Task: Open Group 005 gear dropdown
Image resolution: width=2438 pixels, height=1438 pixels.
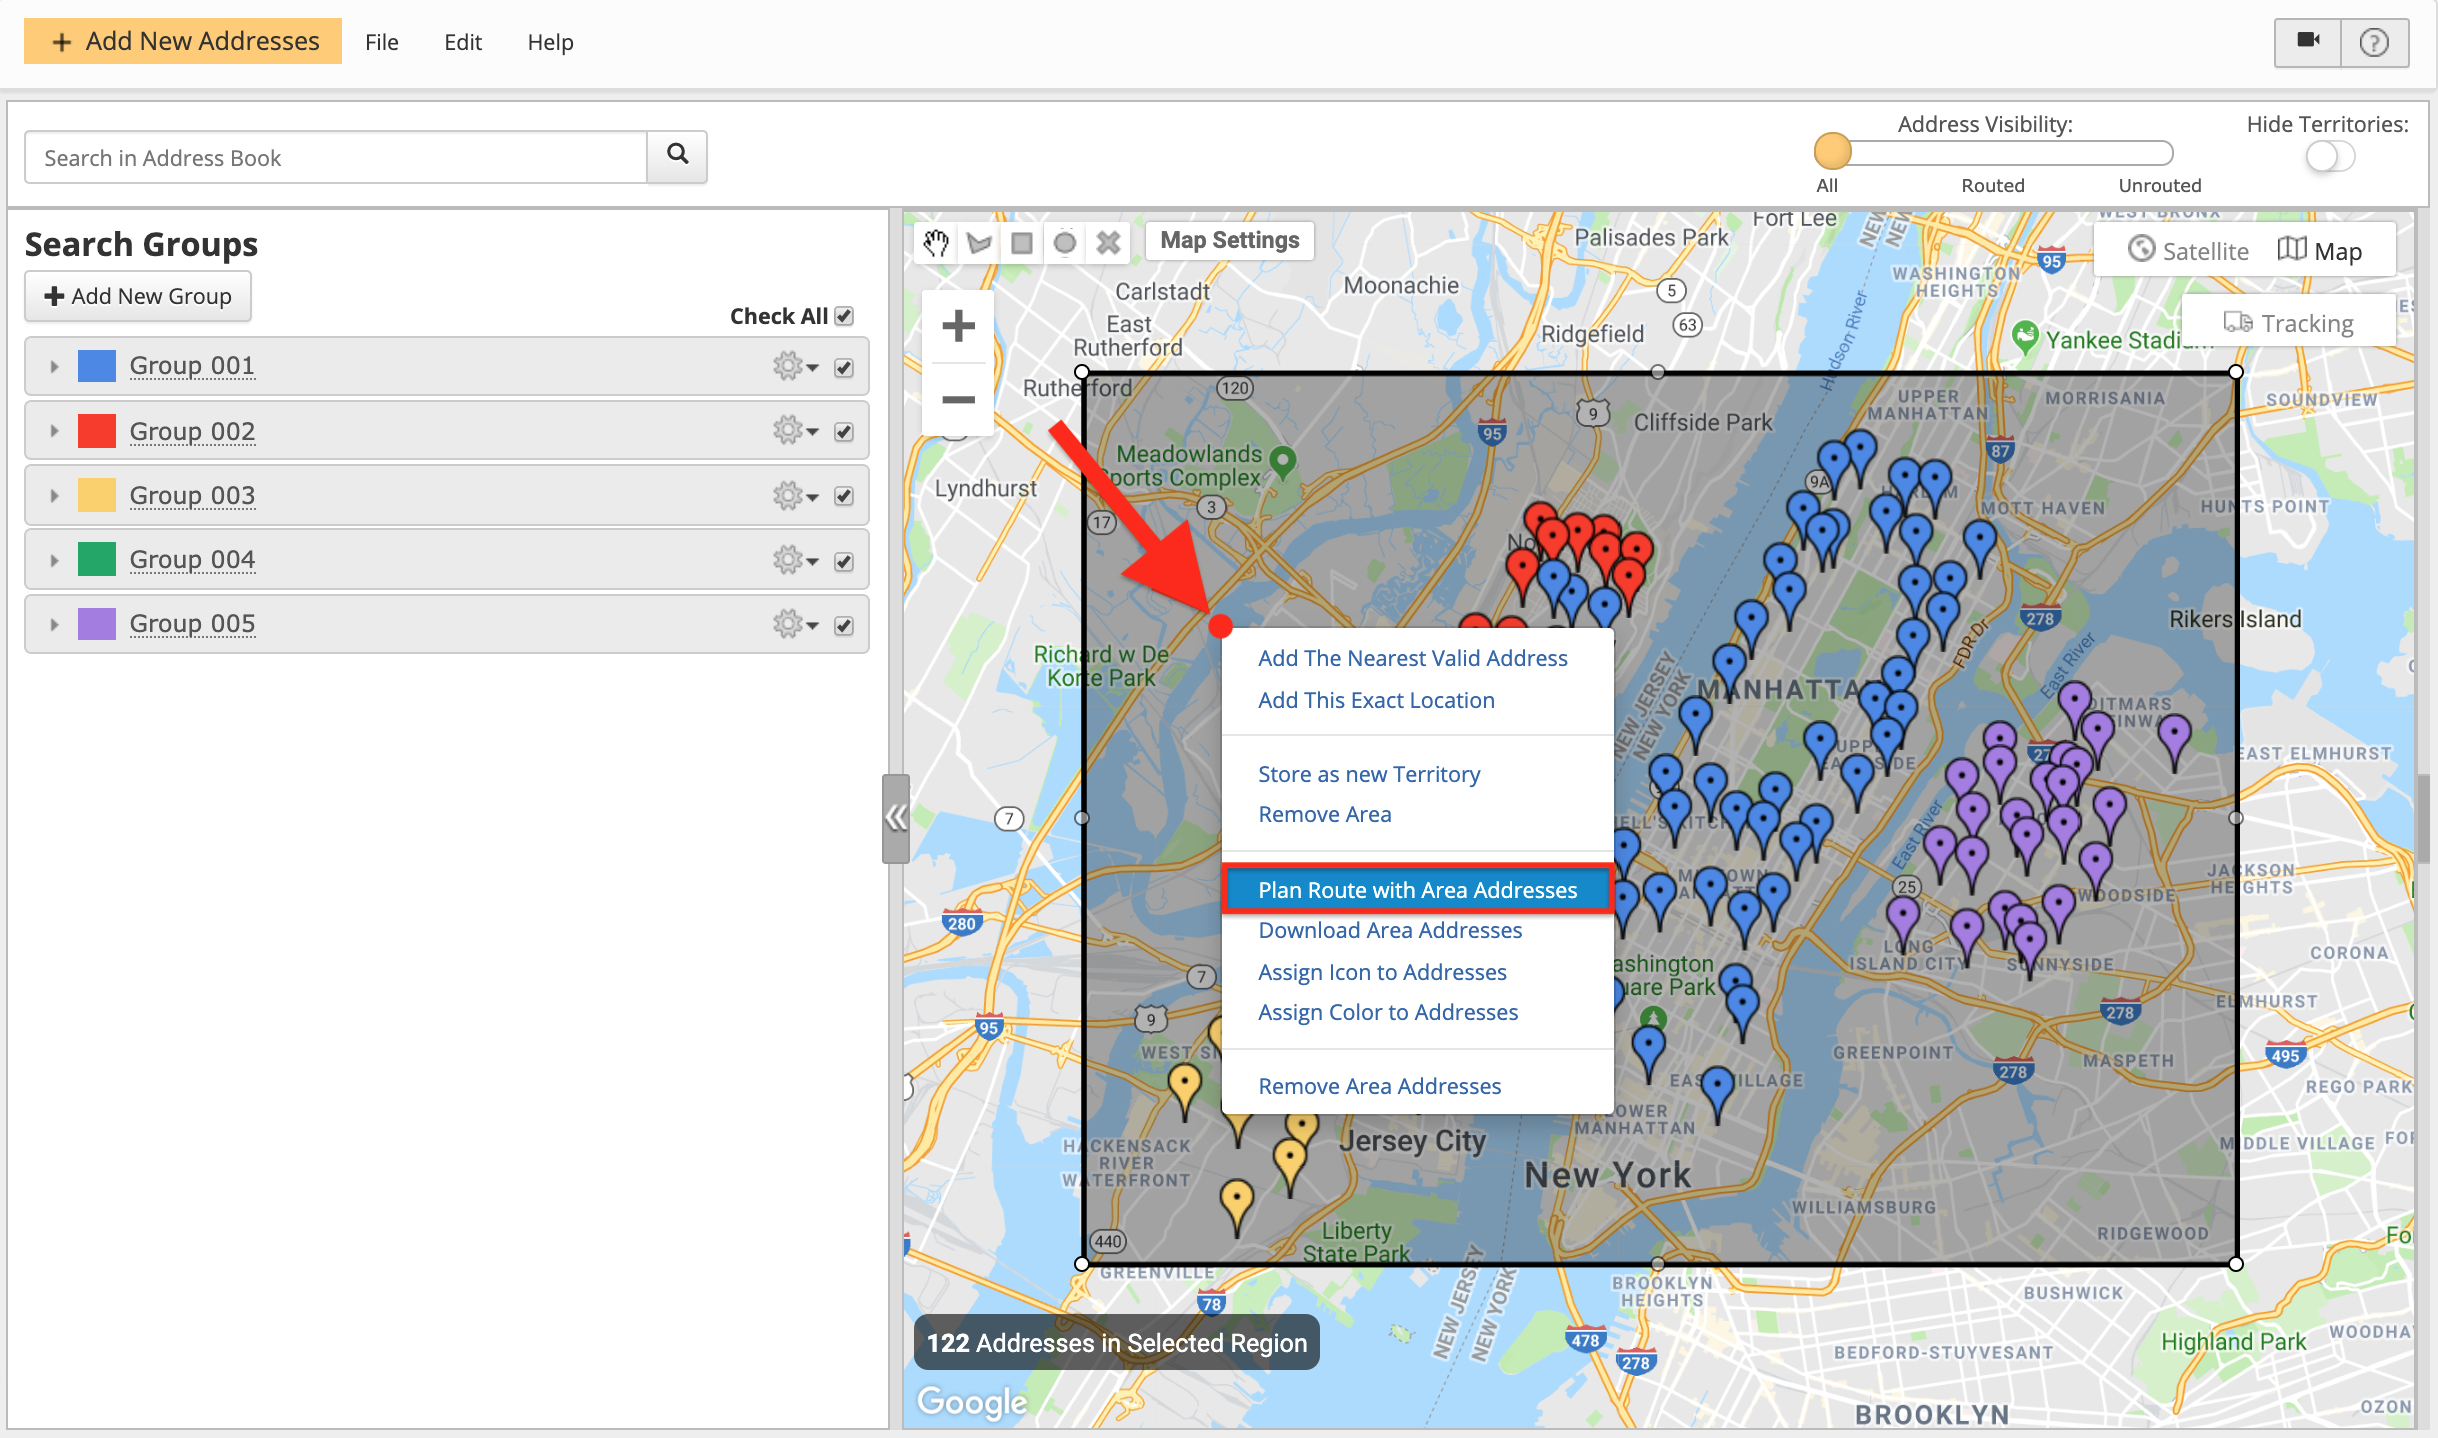Action: (x=795, y=625)
